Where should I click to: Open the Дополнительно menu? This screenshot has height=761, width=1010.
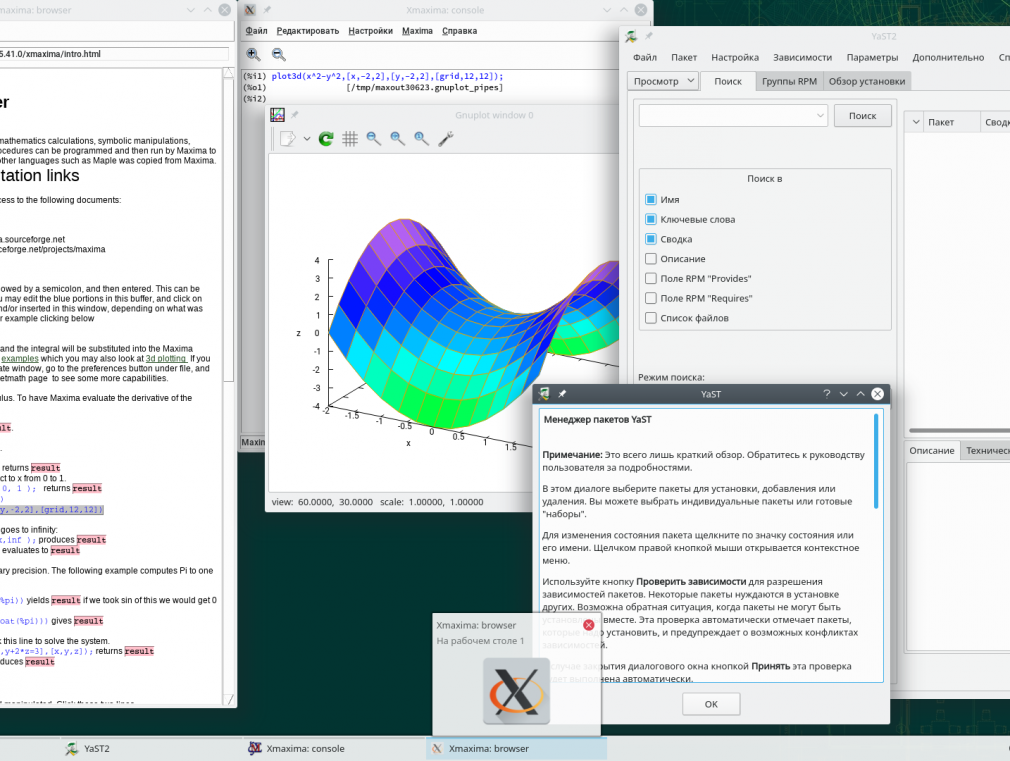coord(948,57)
